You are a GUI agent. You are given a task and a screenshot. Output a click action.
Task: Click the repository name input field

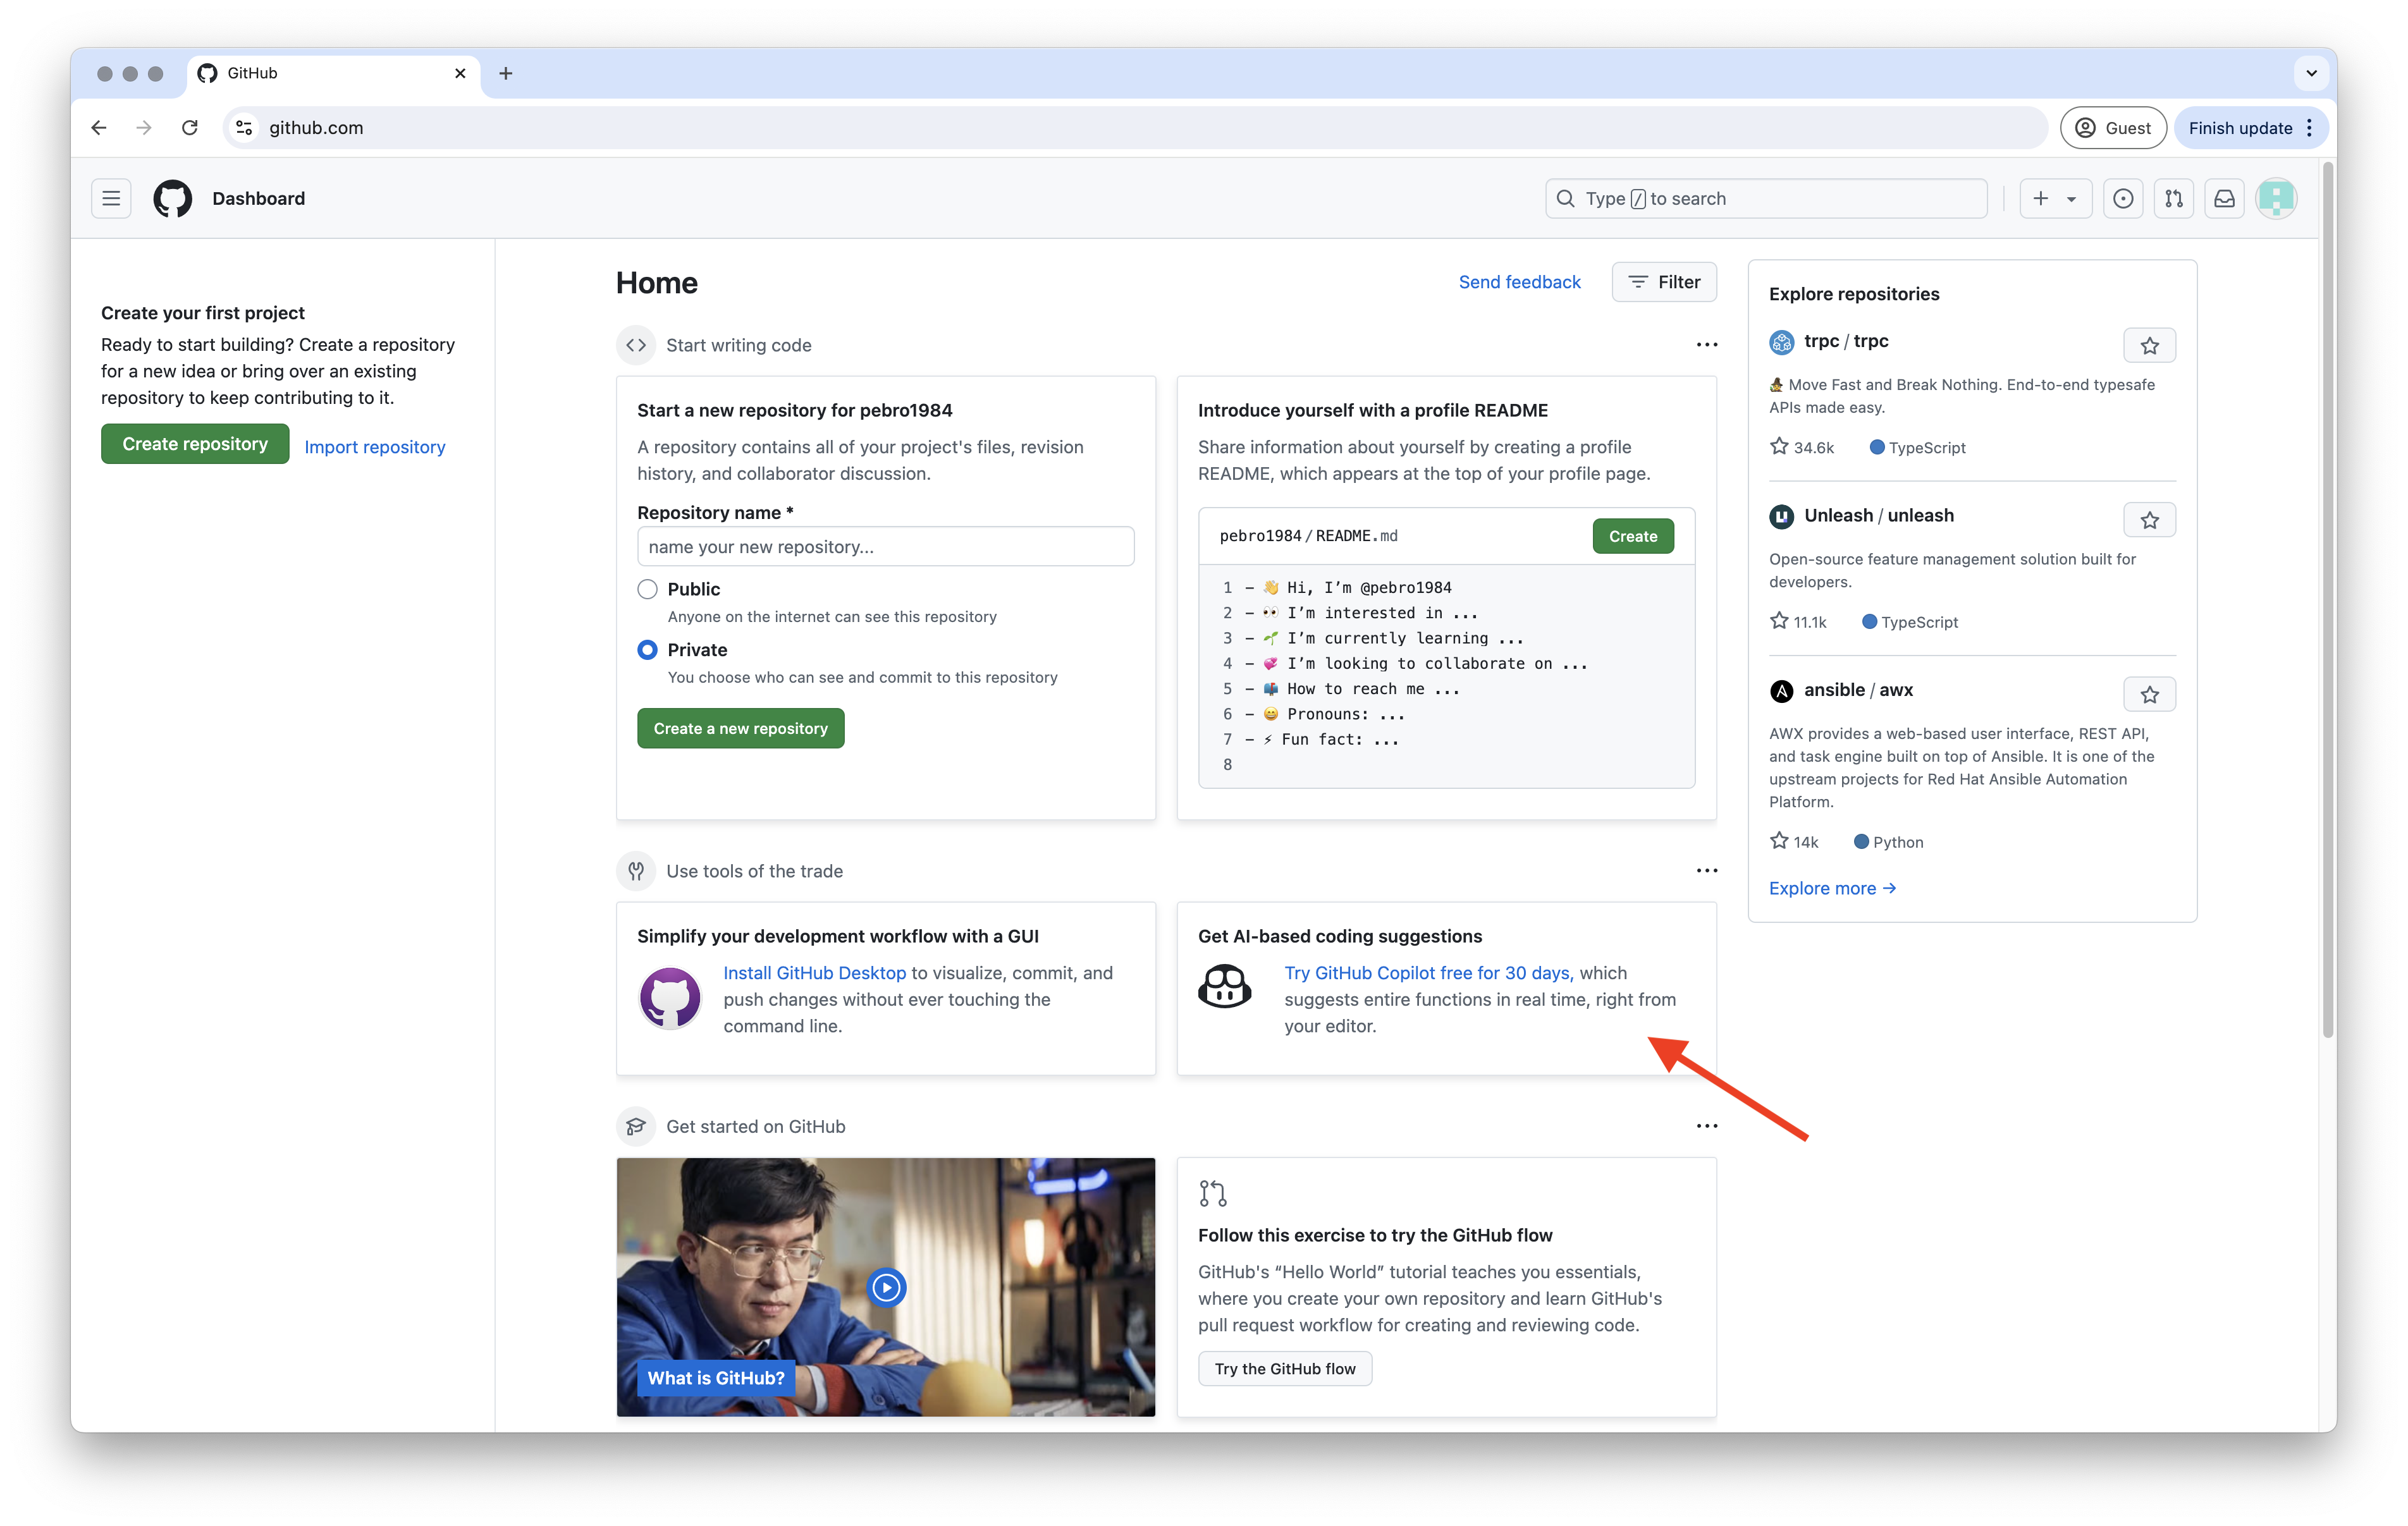[885, 546]
